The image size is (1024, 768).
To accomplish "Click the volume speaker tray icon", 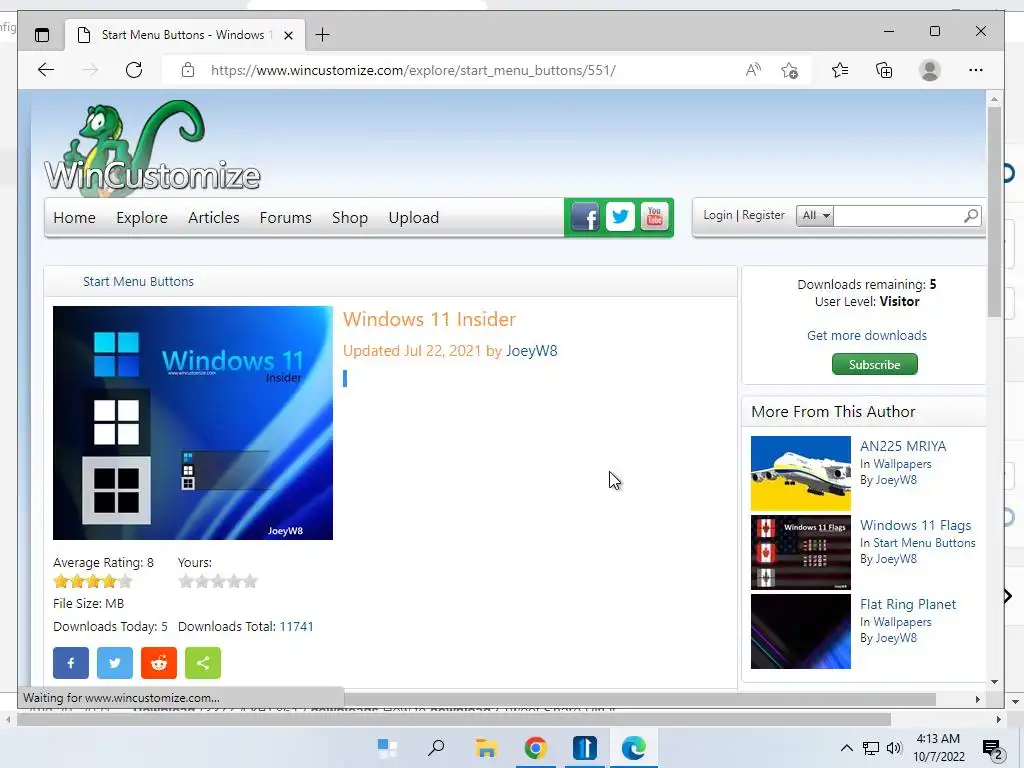I will tap(894, 748).
